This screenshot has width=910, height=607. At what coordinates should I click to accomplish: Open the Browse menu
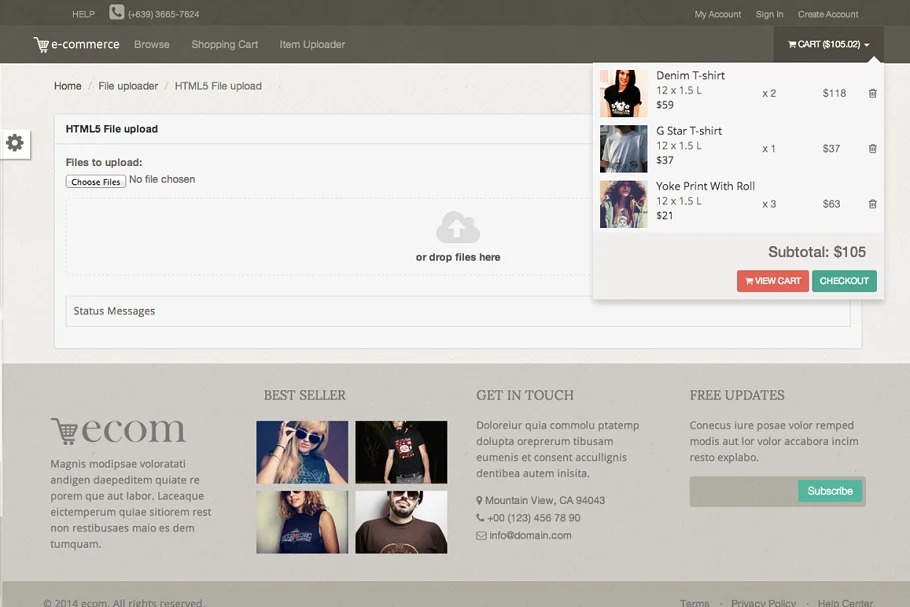(152, 44)
